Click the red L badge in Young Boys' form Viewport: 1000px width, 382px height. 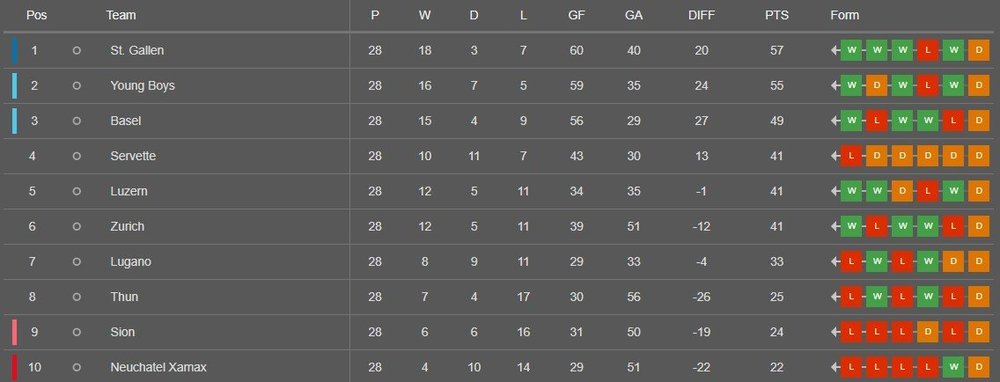pyautogui.click(x=927, y=85)
